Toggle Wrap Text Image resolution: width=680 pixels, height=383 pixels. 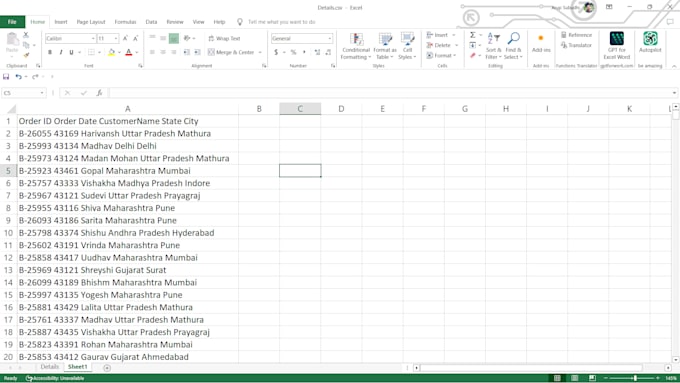(x=224, y=39)
